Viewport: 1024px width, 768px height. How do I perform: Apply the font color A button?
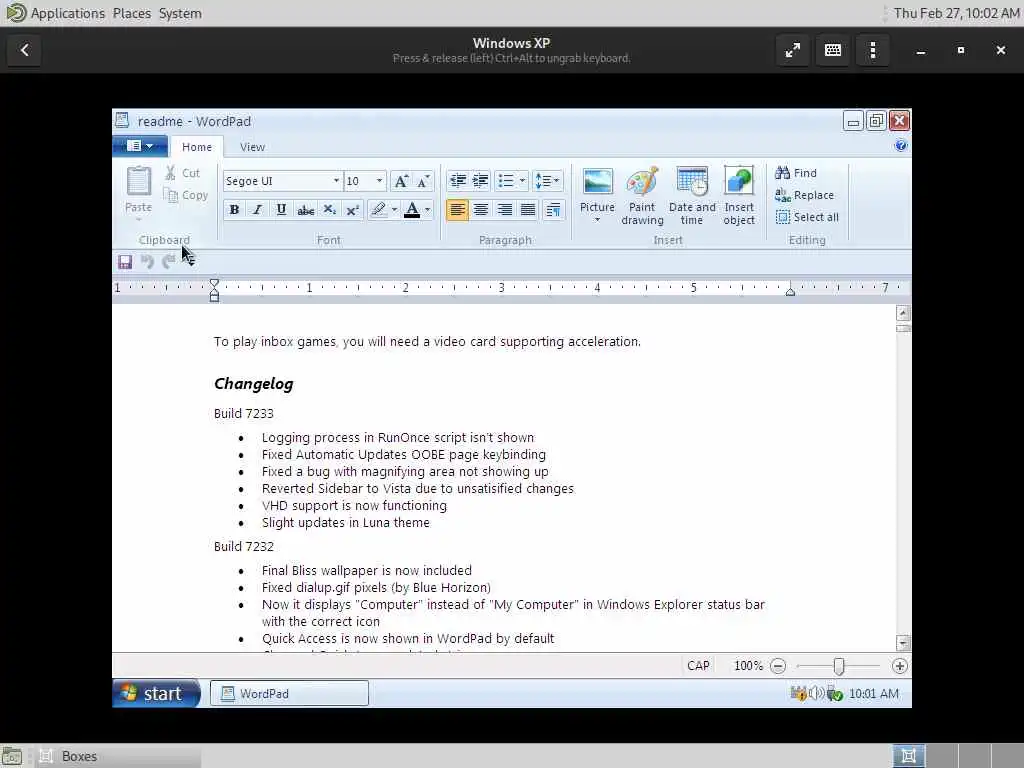pyautogui.click(x=412, y=210)
